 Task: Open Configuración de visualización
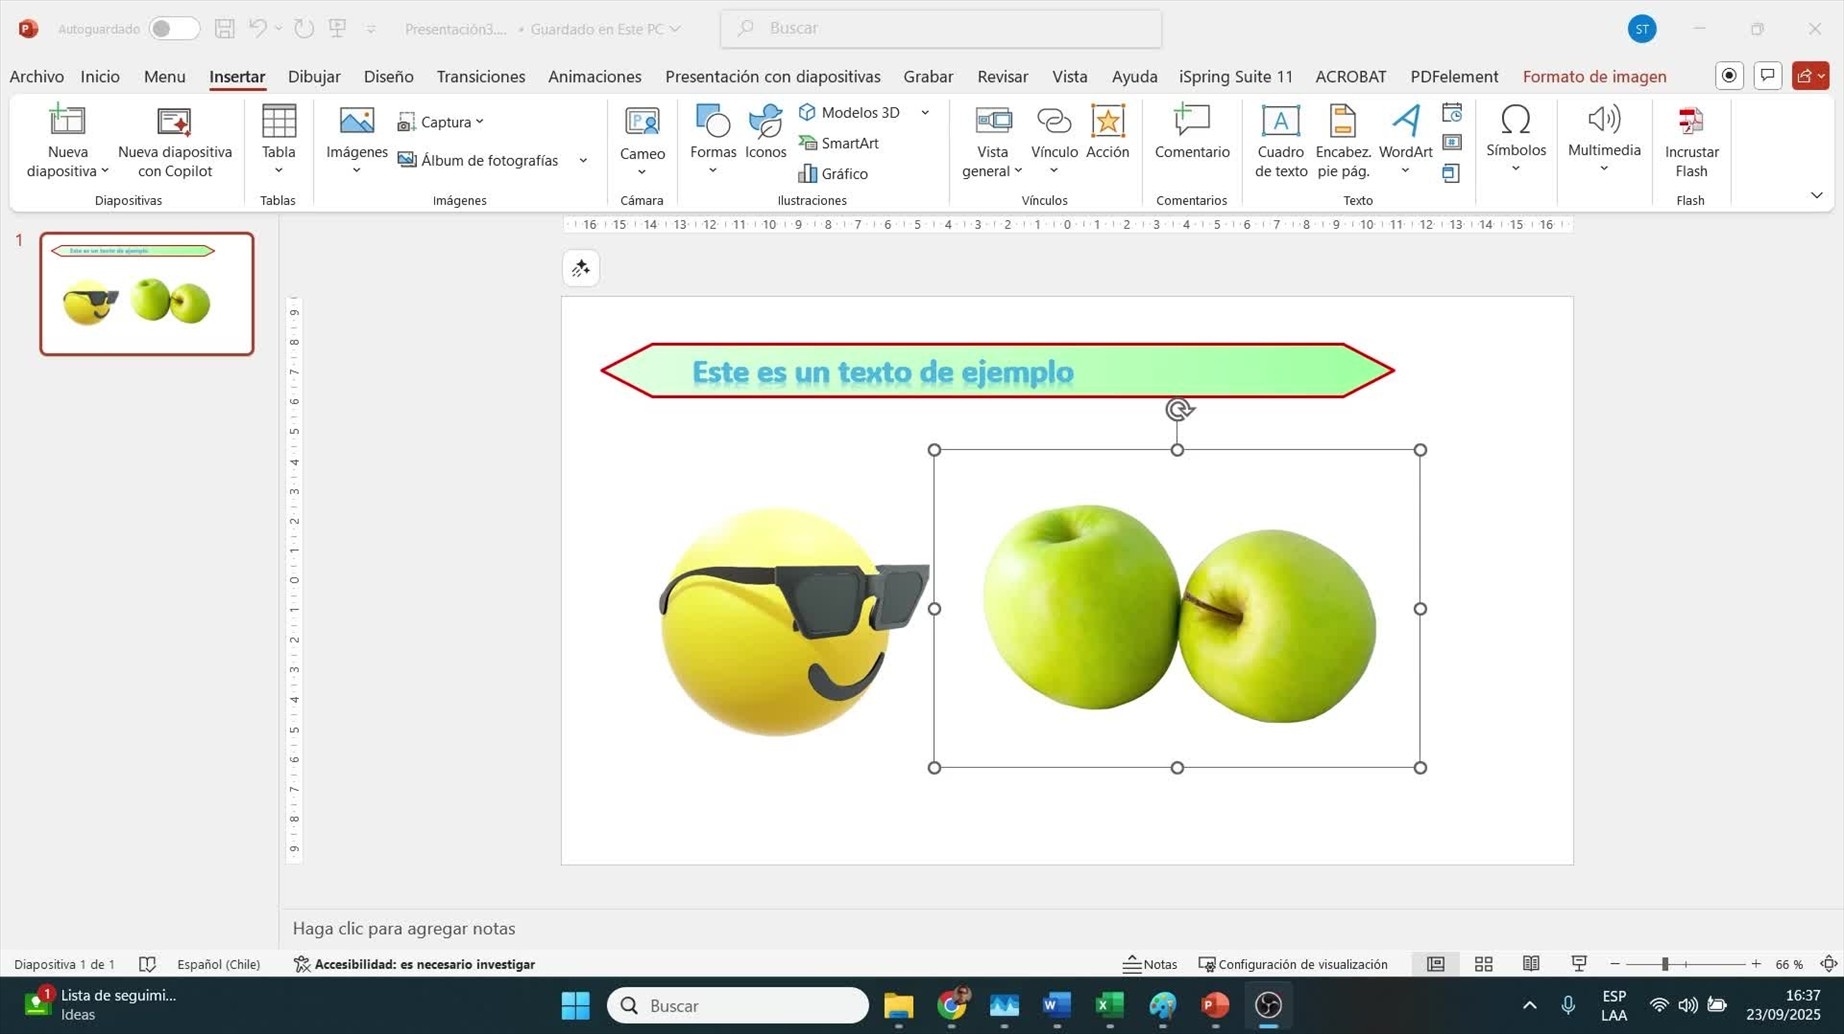pyautogui.click(x=1293, y=964)
